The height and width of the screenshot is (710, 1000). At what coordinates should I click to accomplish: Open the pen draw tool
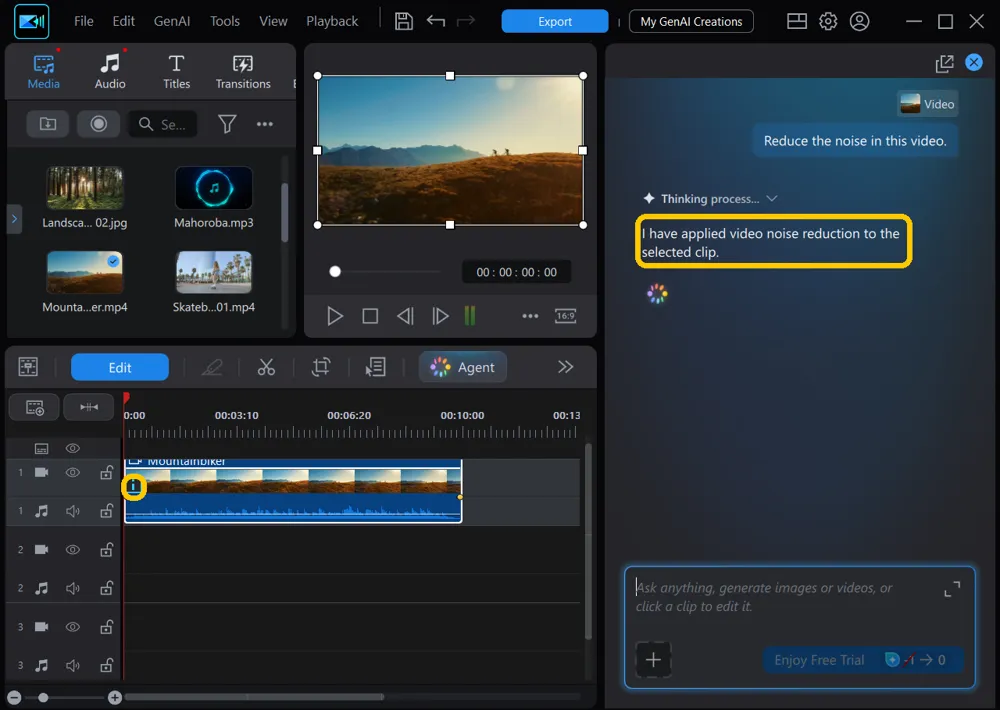click(212, 367)
